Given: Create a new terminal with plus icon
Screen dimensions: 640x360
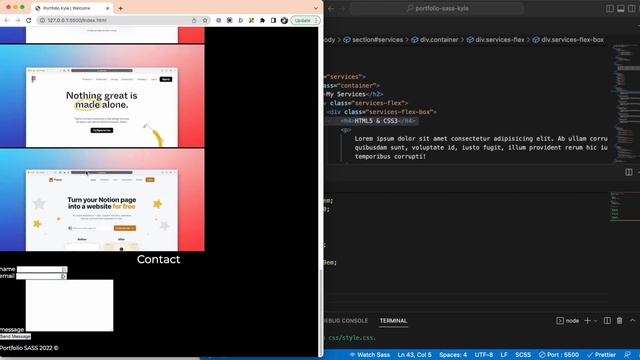Looking at the screenshot, I should (x=587, y=321).
